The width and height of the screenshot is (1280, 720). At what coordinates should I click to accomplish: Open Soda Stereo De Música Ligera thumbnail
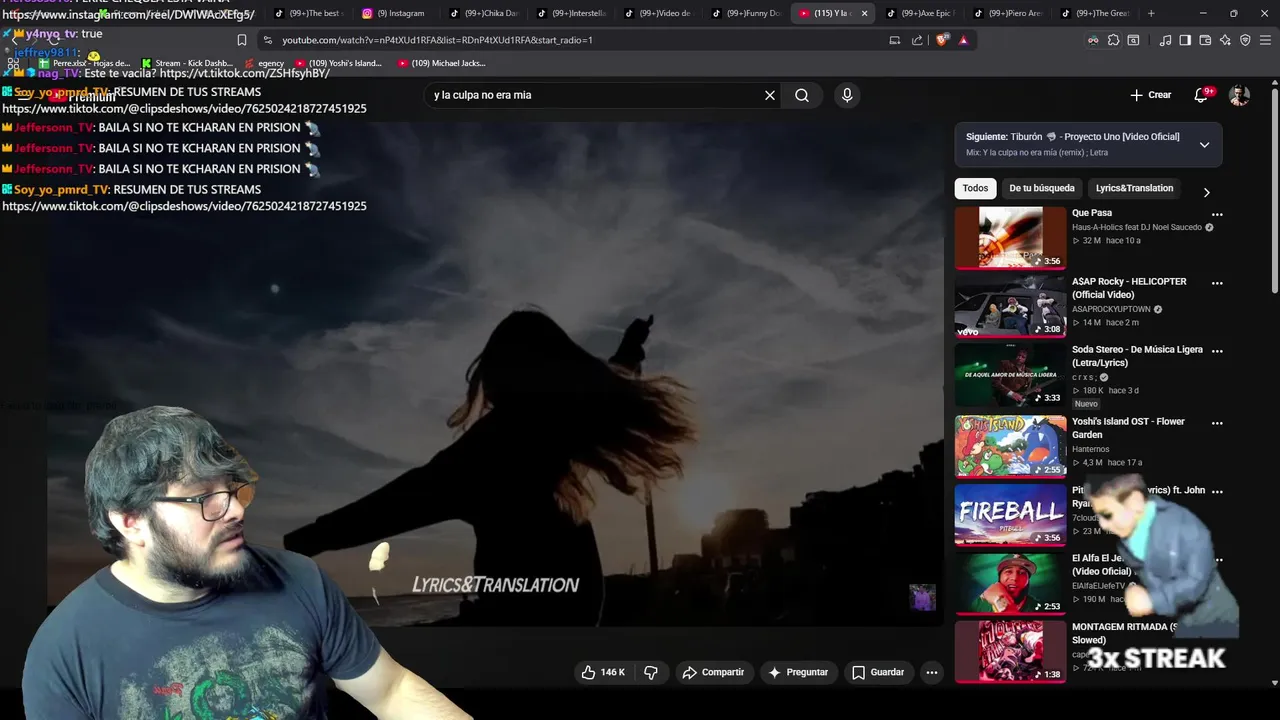point(1010,376)
